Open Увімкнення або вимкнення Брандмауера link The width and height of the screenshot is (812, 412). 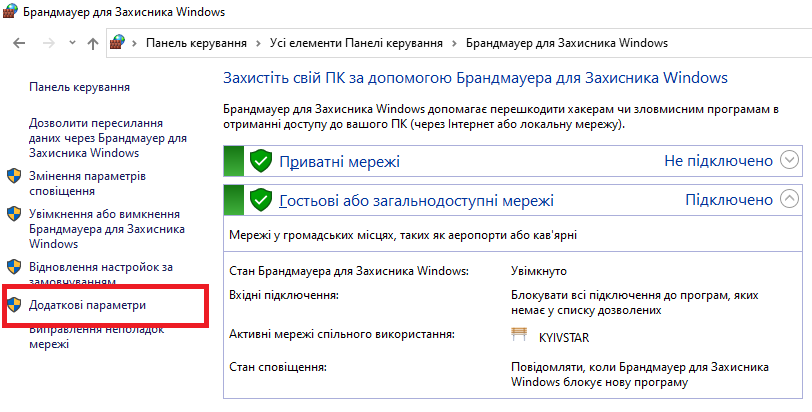tap(107, 229)
